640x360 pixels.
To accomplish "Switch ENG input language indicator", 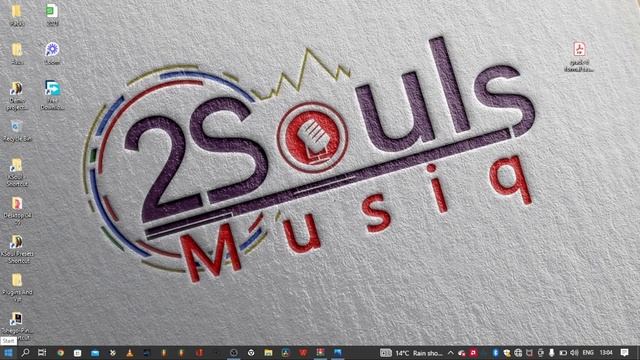I will pos(588,353).
